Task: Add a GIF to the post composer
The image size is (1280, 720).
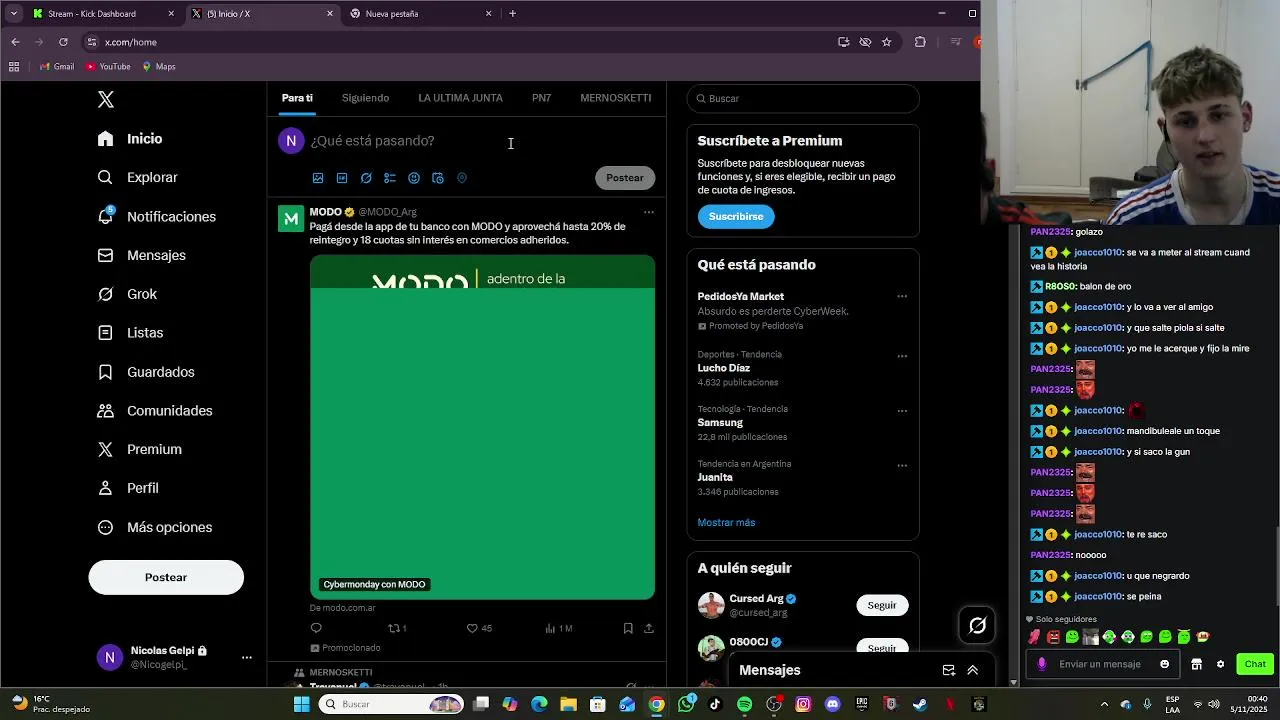Action: tap(342, 178)
